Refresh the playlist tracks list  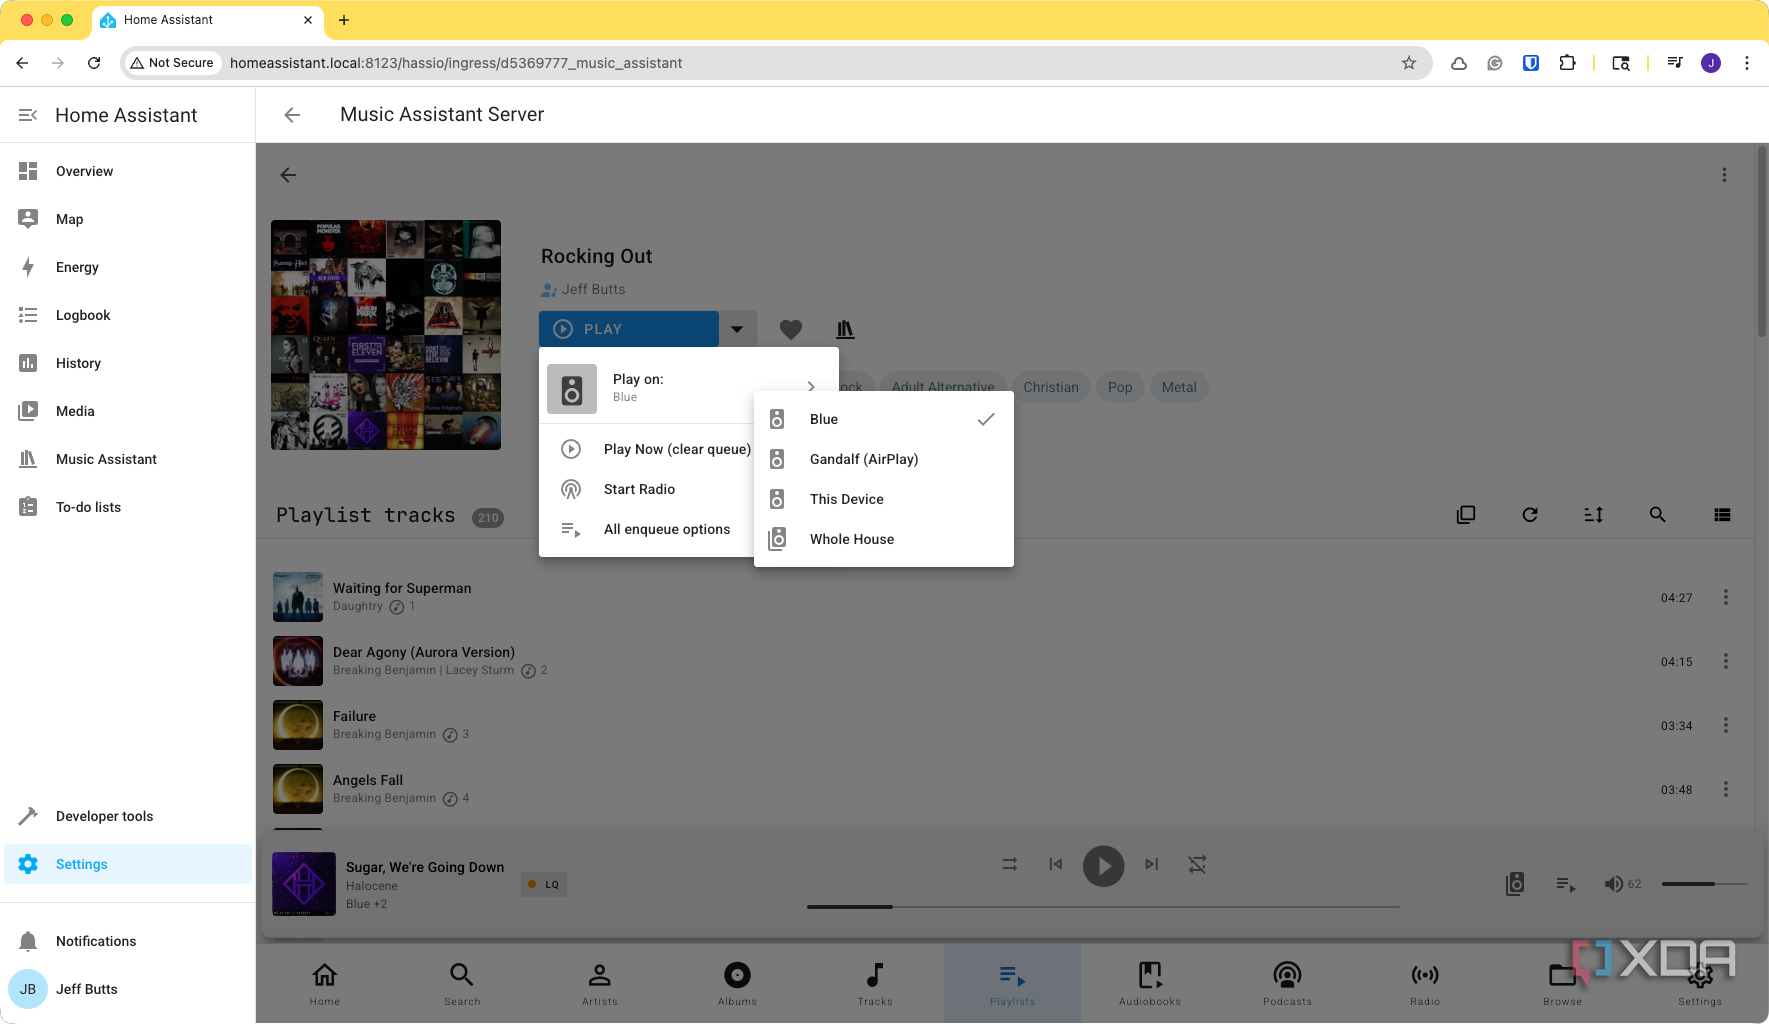[1529, 515]
